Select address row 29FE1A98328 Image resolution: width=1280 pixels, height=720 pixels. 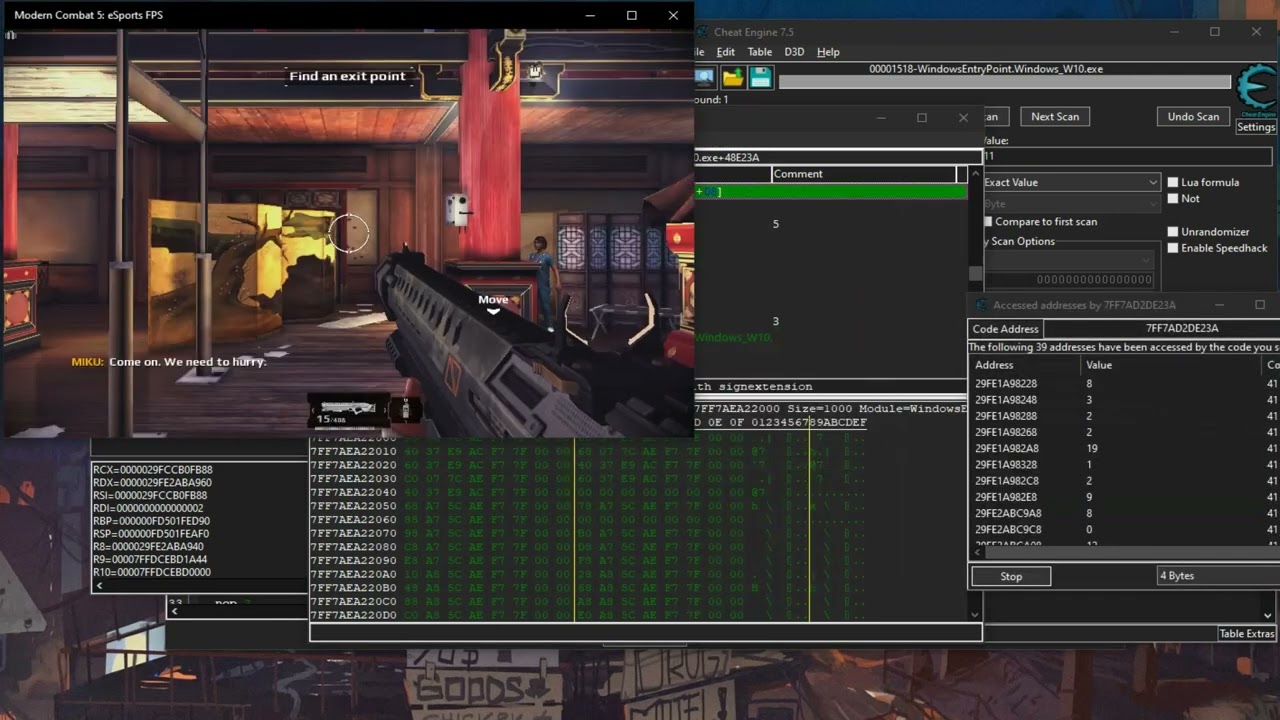(1123, 465)
